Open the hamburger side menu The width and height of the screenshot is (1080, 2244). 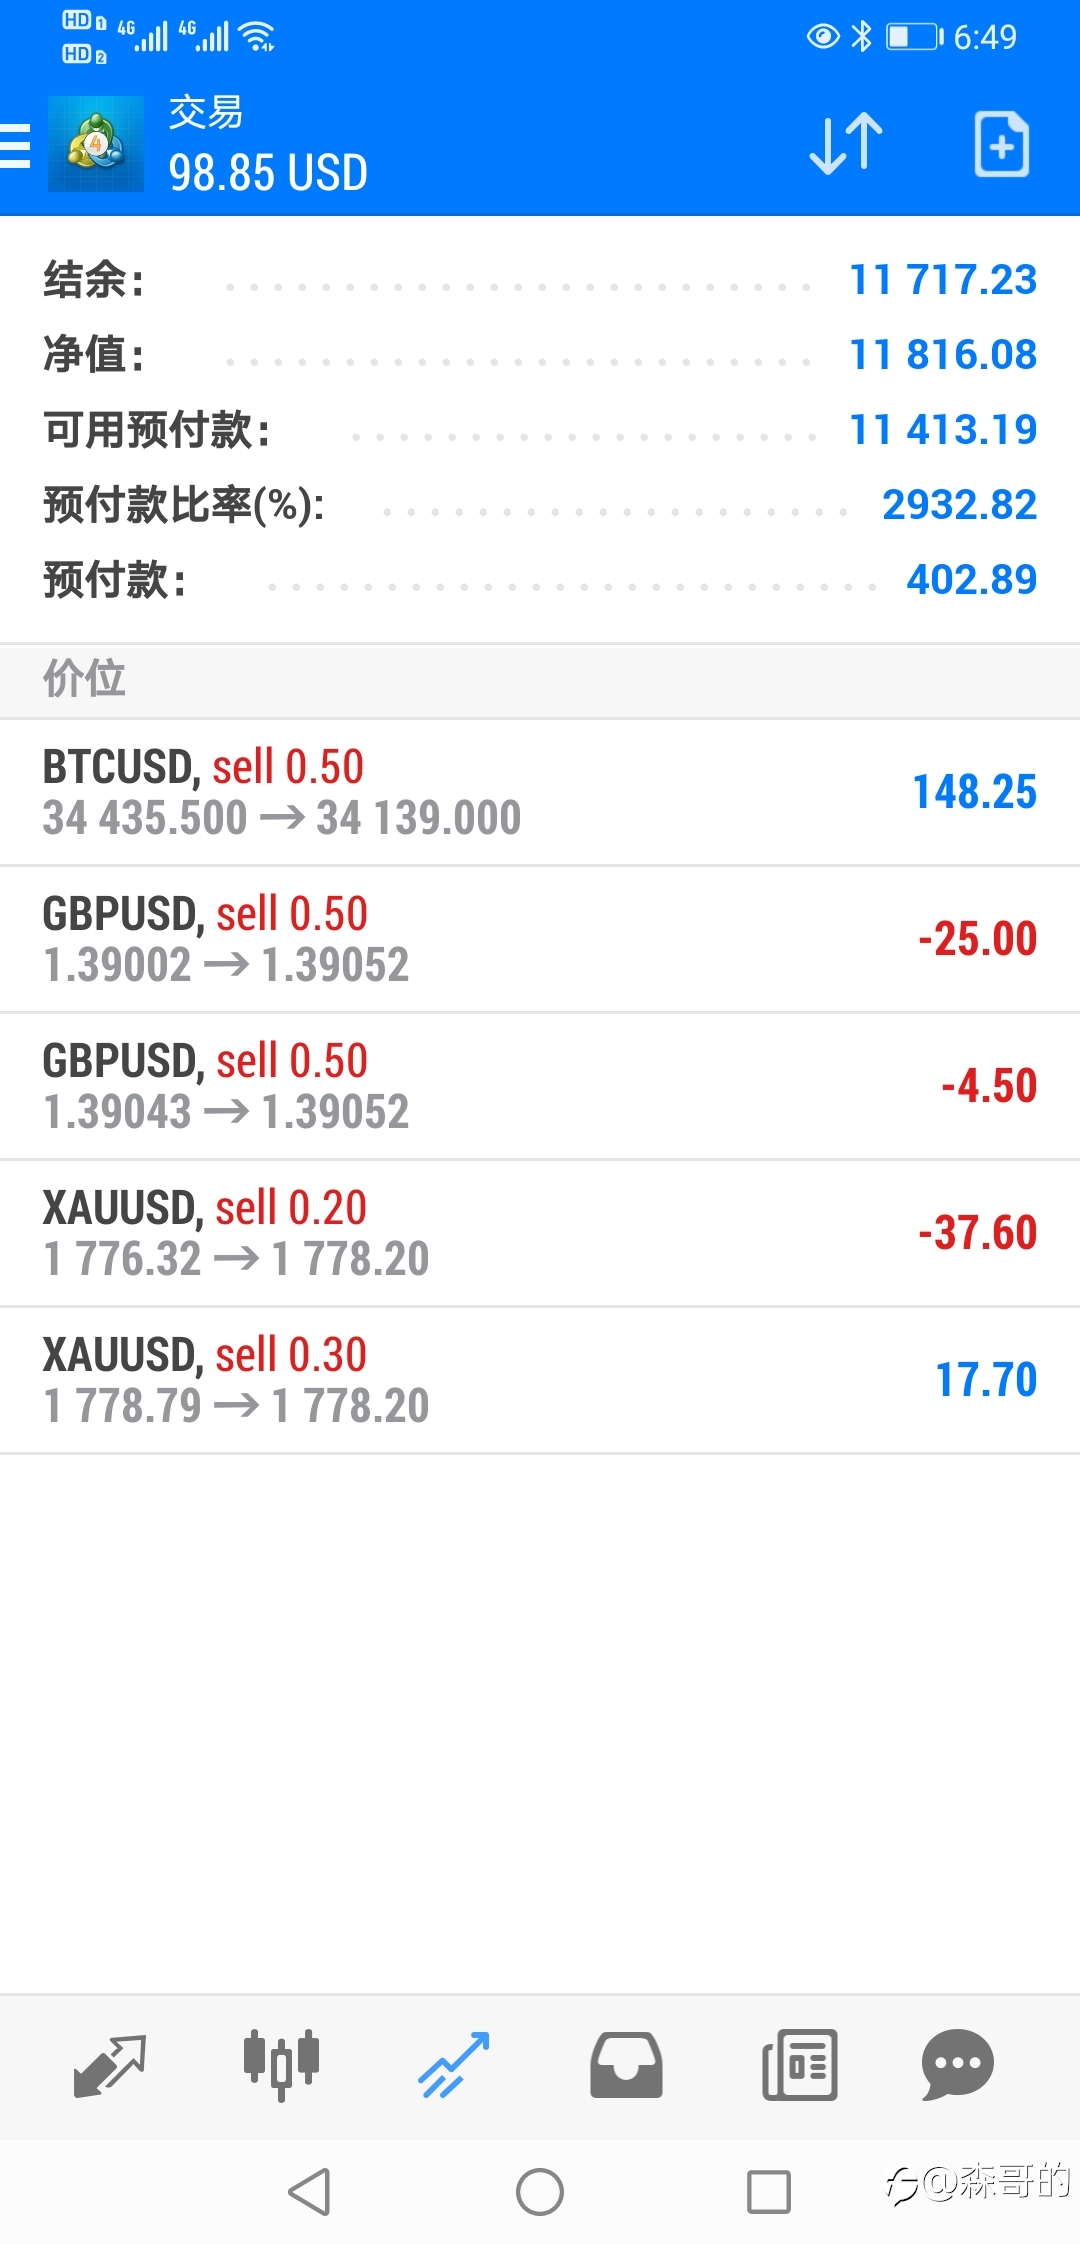14,146
